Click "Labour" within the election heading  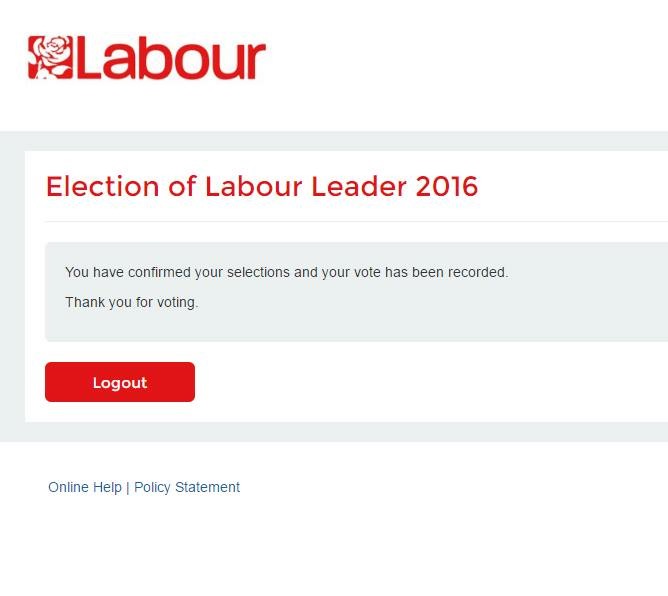[249, 187]
